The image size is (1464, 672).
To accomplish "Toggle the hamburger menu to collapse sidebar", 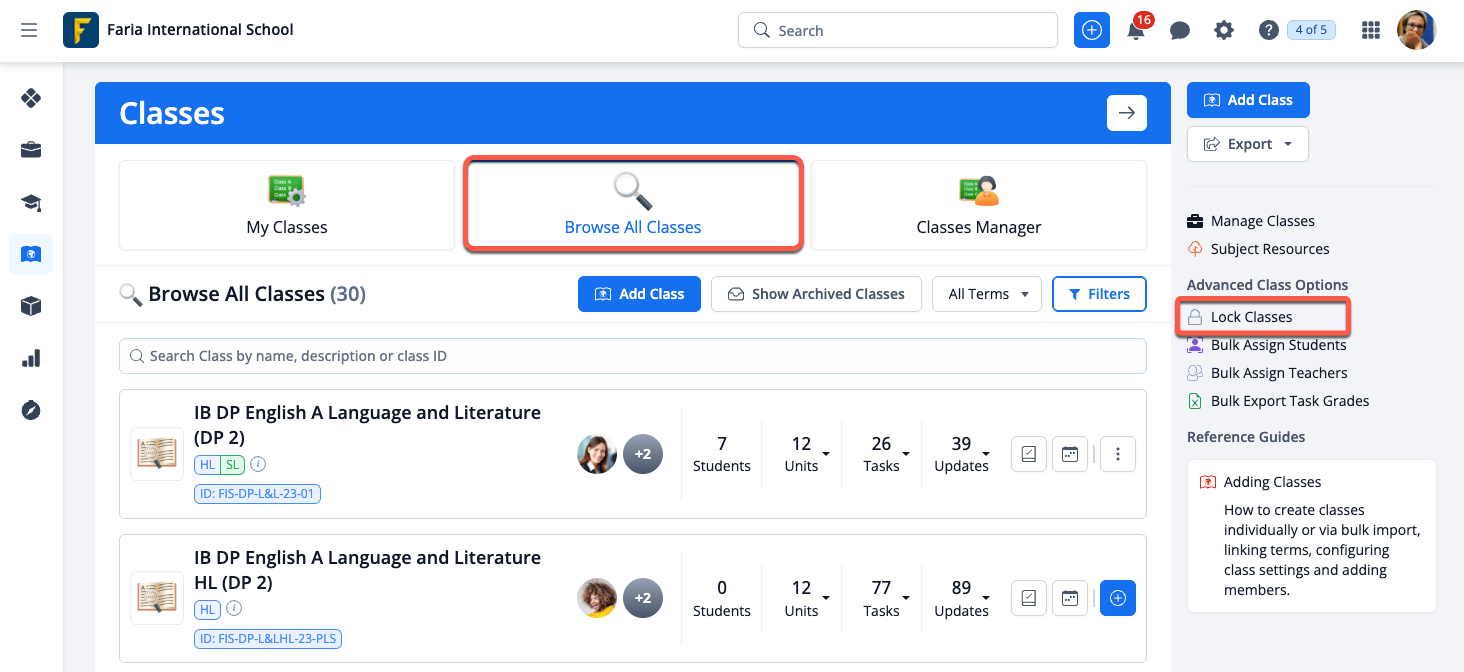I will point(29,31).
